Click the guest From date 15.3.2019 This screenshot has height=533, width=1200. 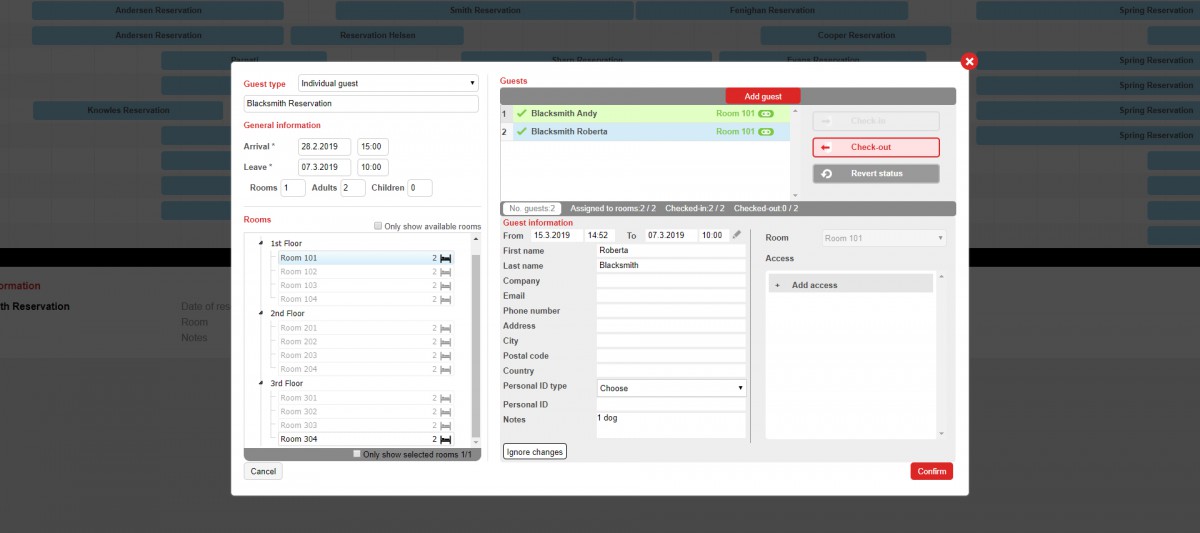pos(556,235)
